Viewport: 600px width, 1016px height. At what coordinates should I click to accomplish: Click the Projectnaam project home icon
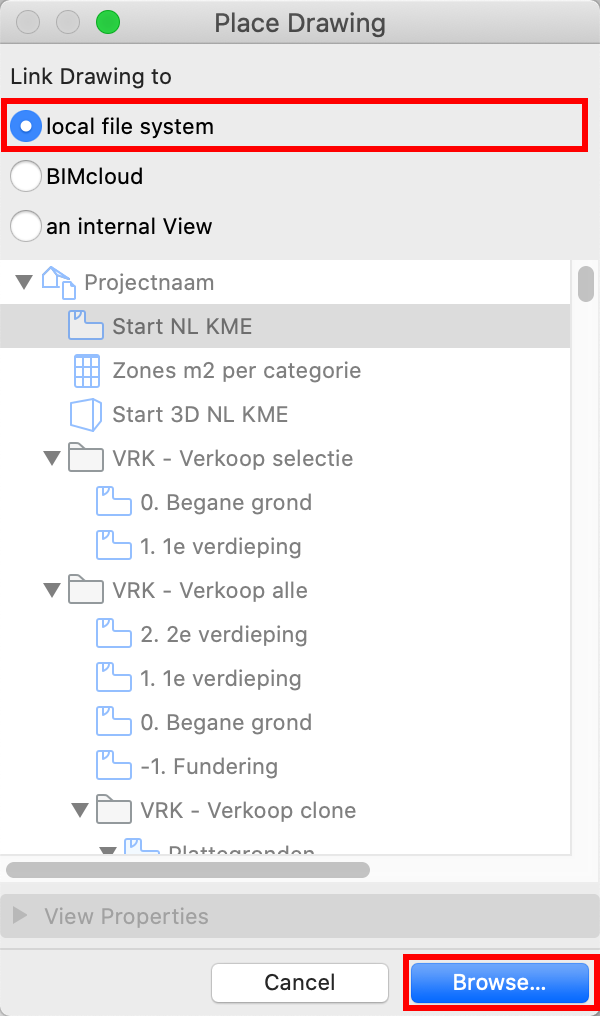[x=59, y=283]
